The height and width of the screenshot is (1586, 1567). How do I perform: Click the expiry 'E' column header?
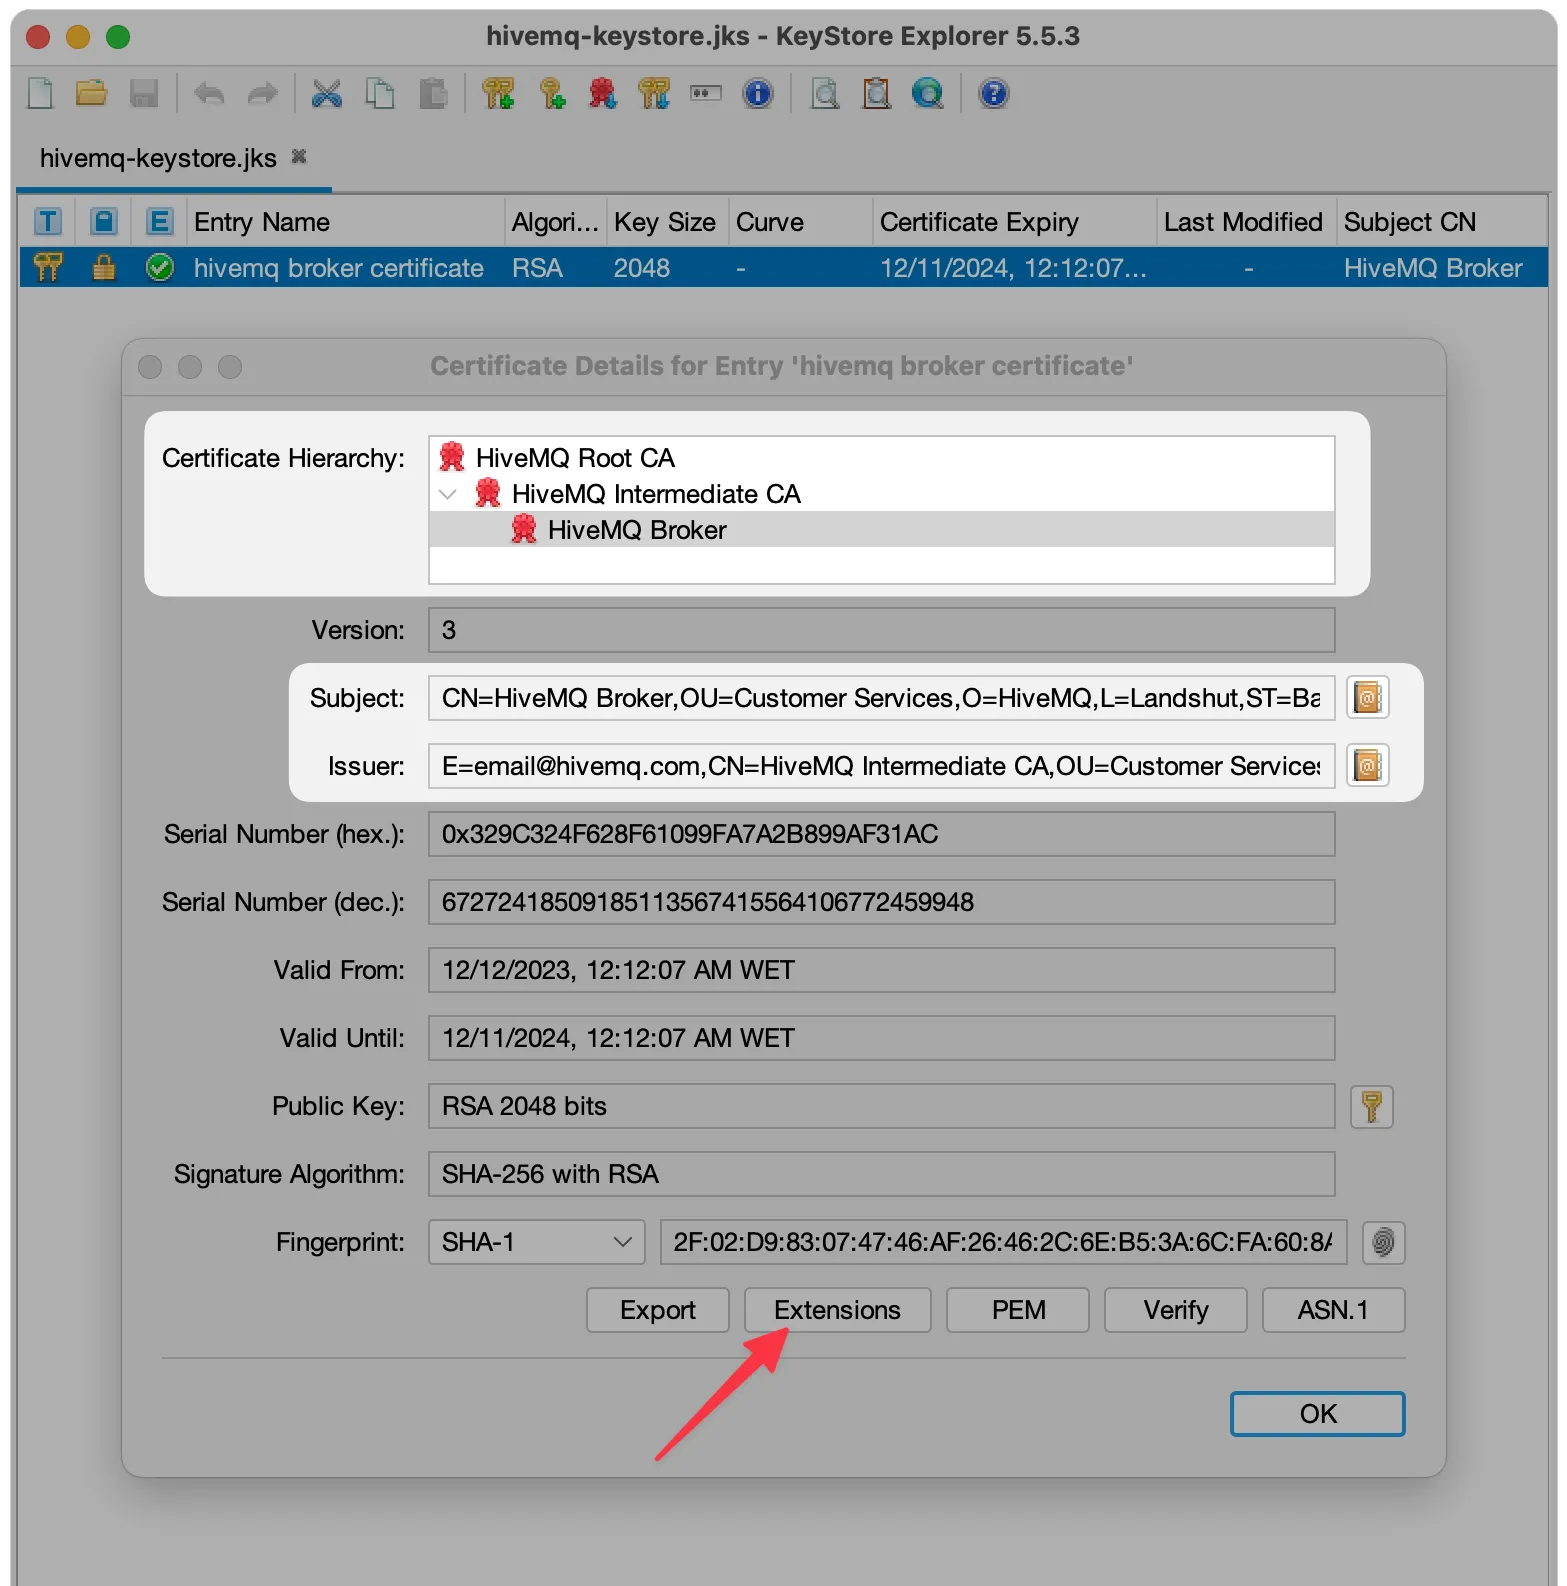point(160,222)
